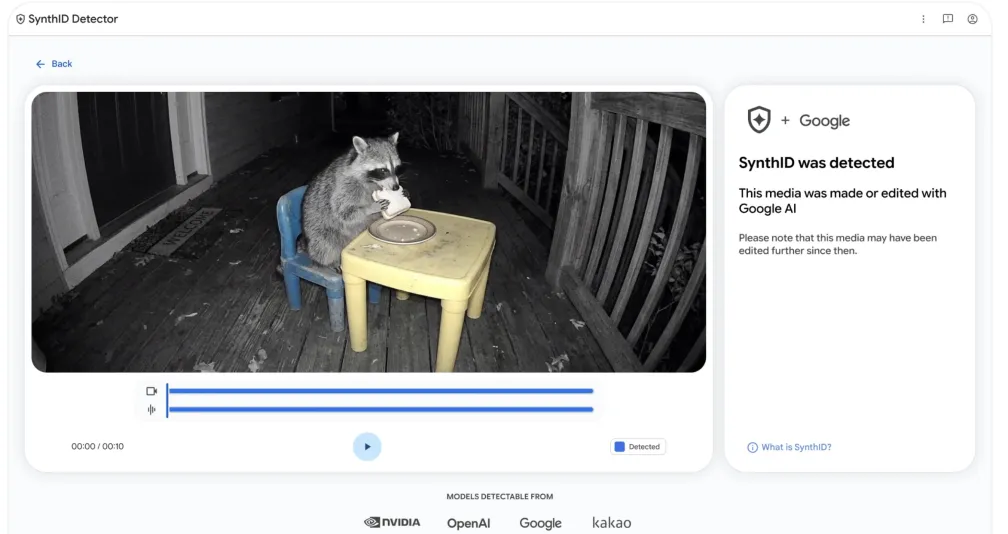The image size is (1008, 534).
Task: Play the raccoon video
Action: 367,447
